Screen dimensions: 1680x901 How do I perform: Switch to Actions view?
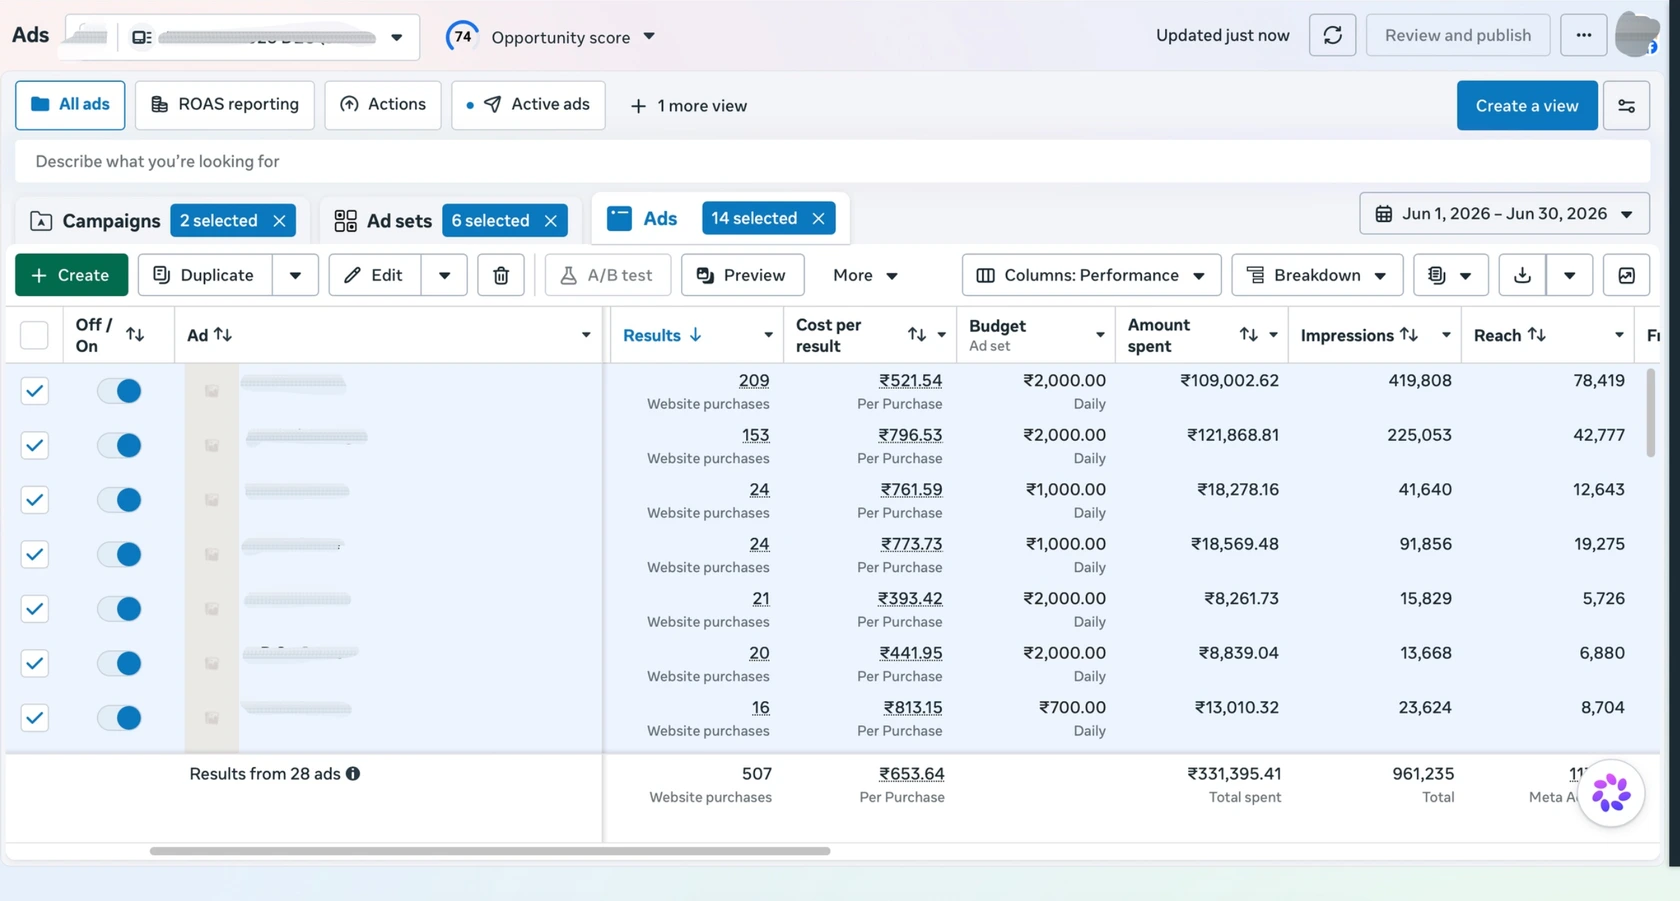[383, 105]
